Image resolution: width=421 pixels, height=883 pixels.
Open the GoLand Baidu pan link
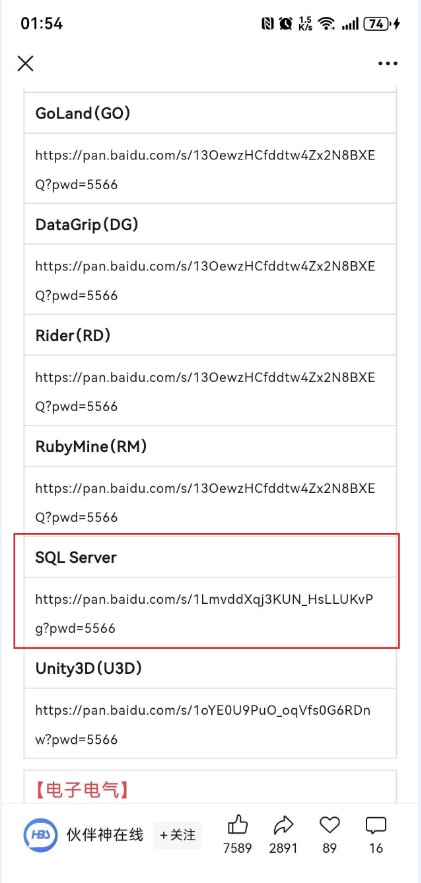(205, 170)
